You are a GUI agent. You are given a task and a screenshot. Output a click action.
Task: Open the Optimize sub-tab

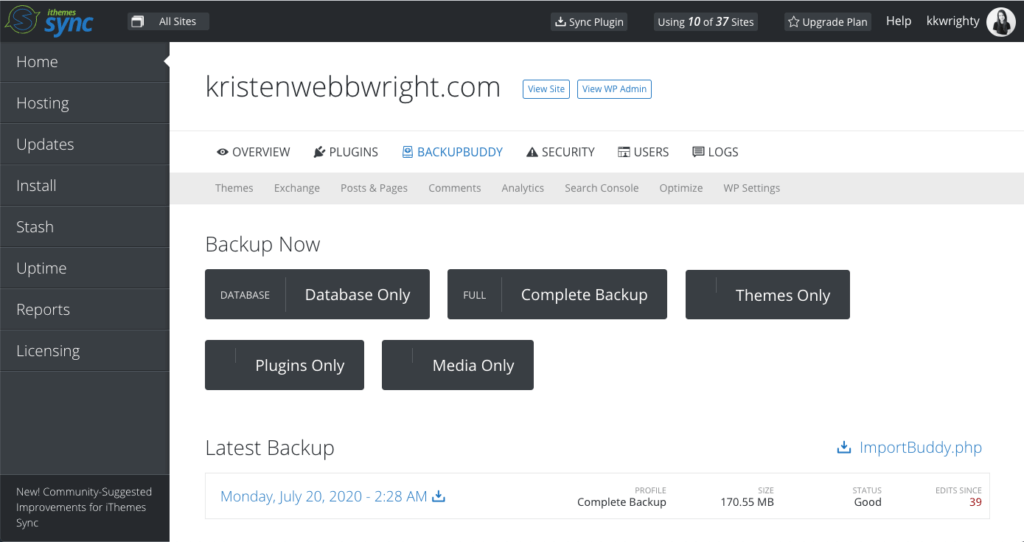(681, 188)
